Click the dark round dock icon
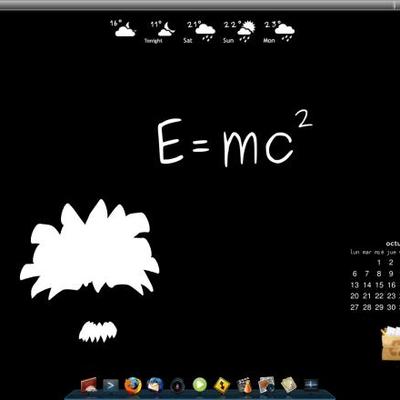The width and height of the screenshot is (400, 400). point(178,386)
